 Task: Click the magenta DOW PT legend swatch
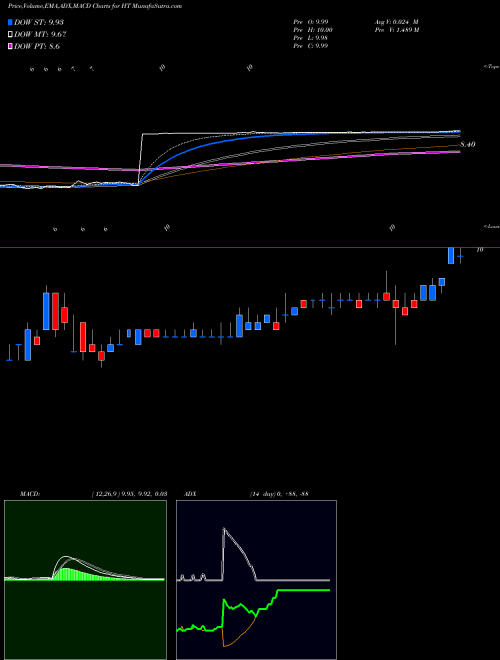[11, 46]
